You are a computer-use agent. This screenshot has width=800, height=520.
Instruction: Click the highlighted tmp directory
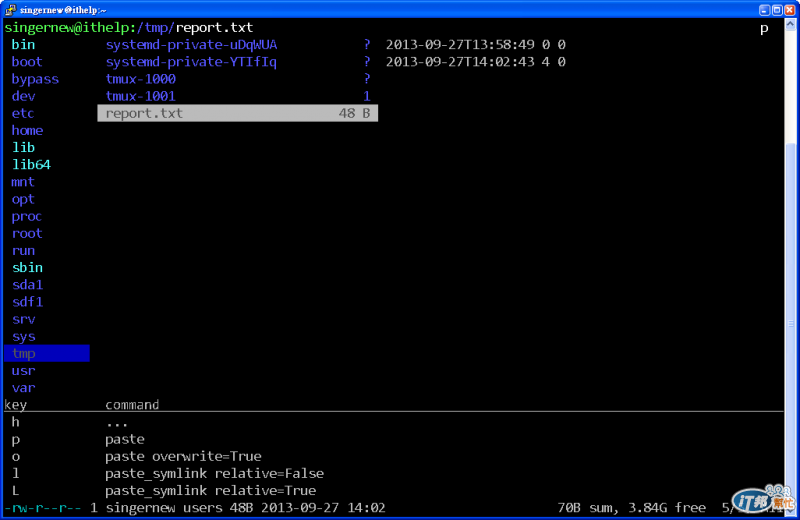click(x=46, y=353)
